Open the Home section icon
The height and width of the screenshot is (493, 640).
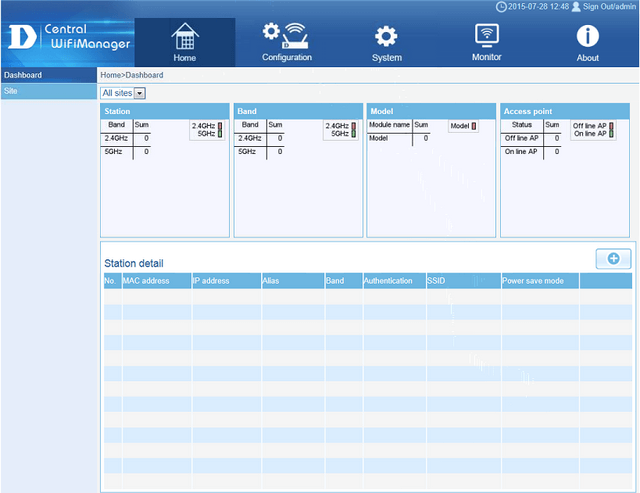click(184, 41)
